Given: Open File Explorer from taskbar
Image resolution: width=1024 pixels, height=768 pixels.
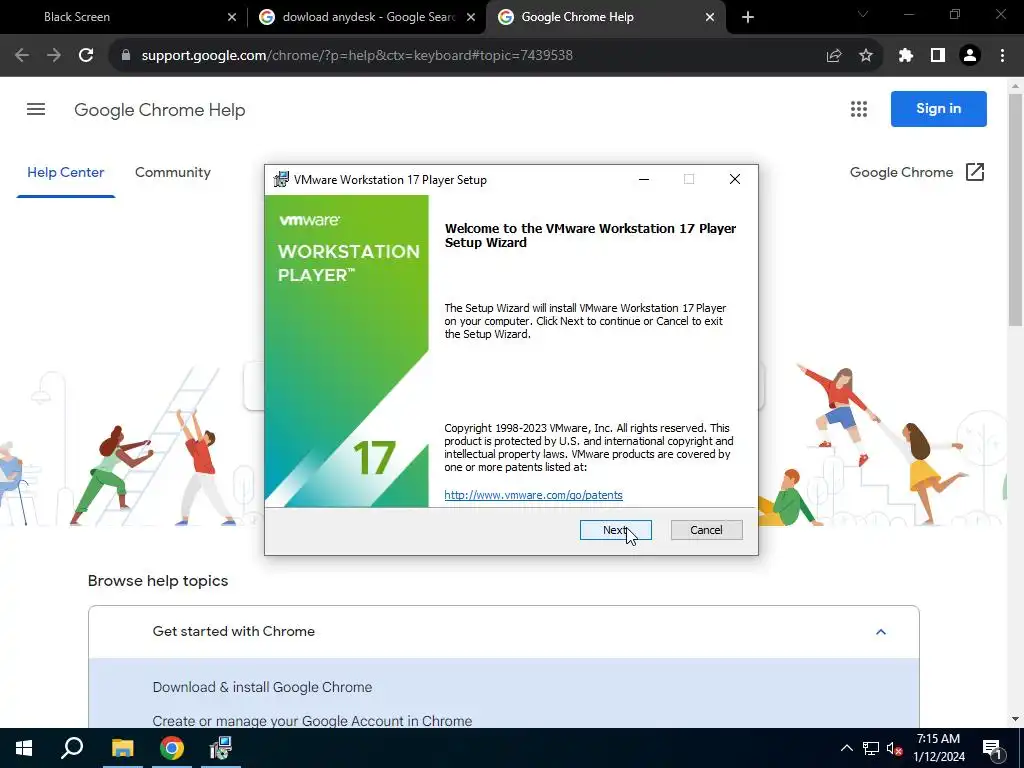Looking at the screenshot, I should (x=122, y=748).
